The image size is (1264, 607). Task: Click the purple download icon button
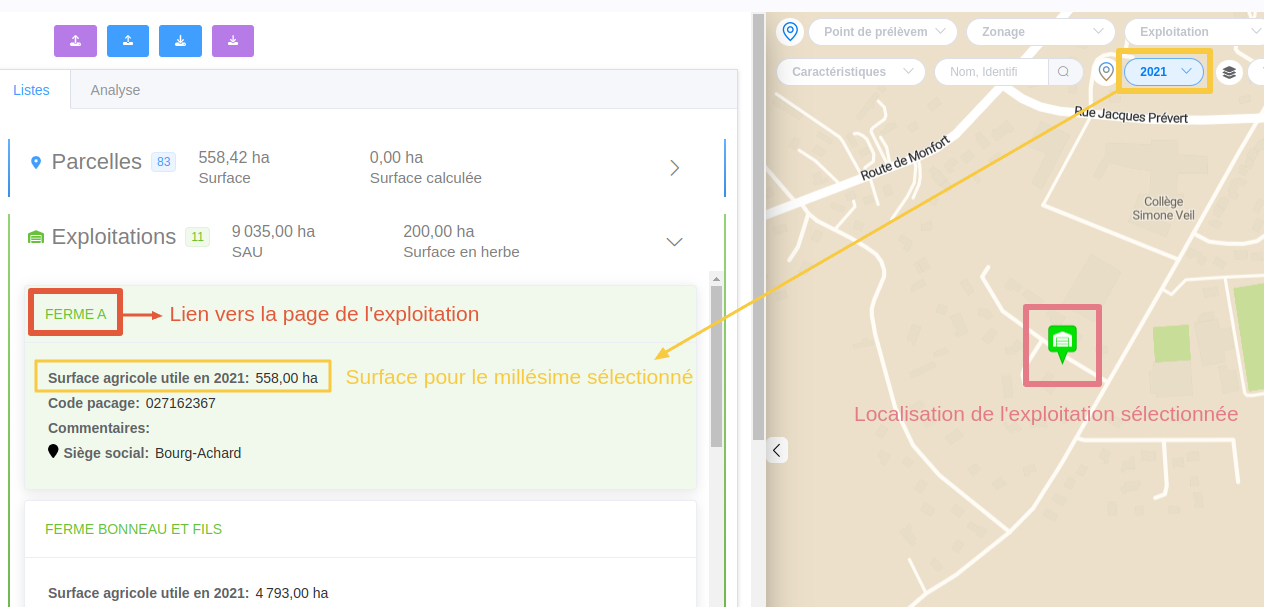coord(232,40)
